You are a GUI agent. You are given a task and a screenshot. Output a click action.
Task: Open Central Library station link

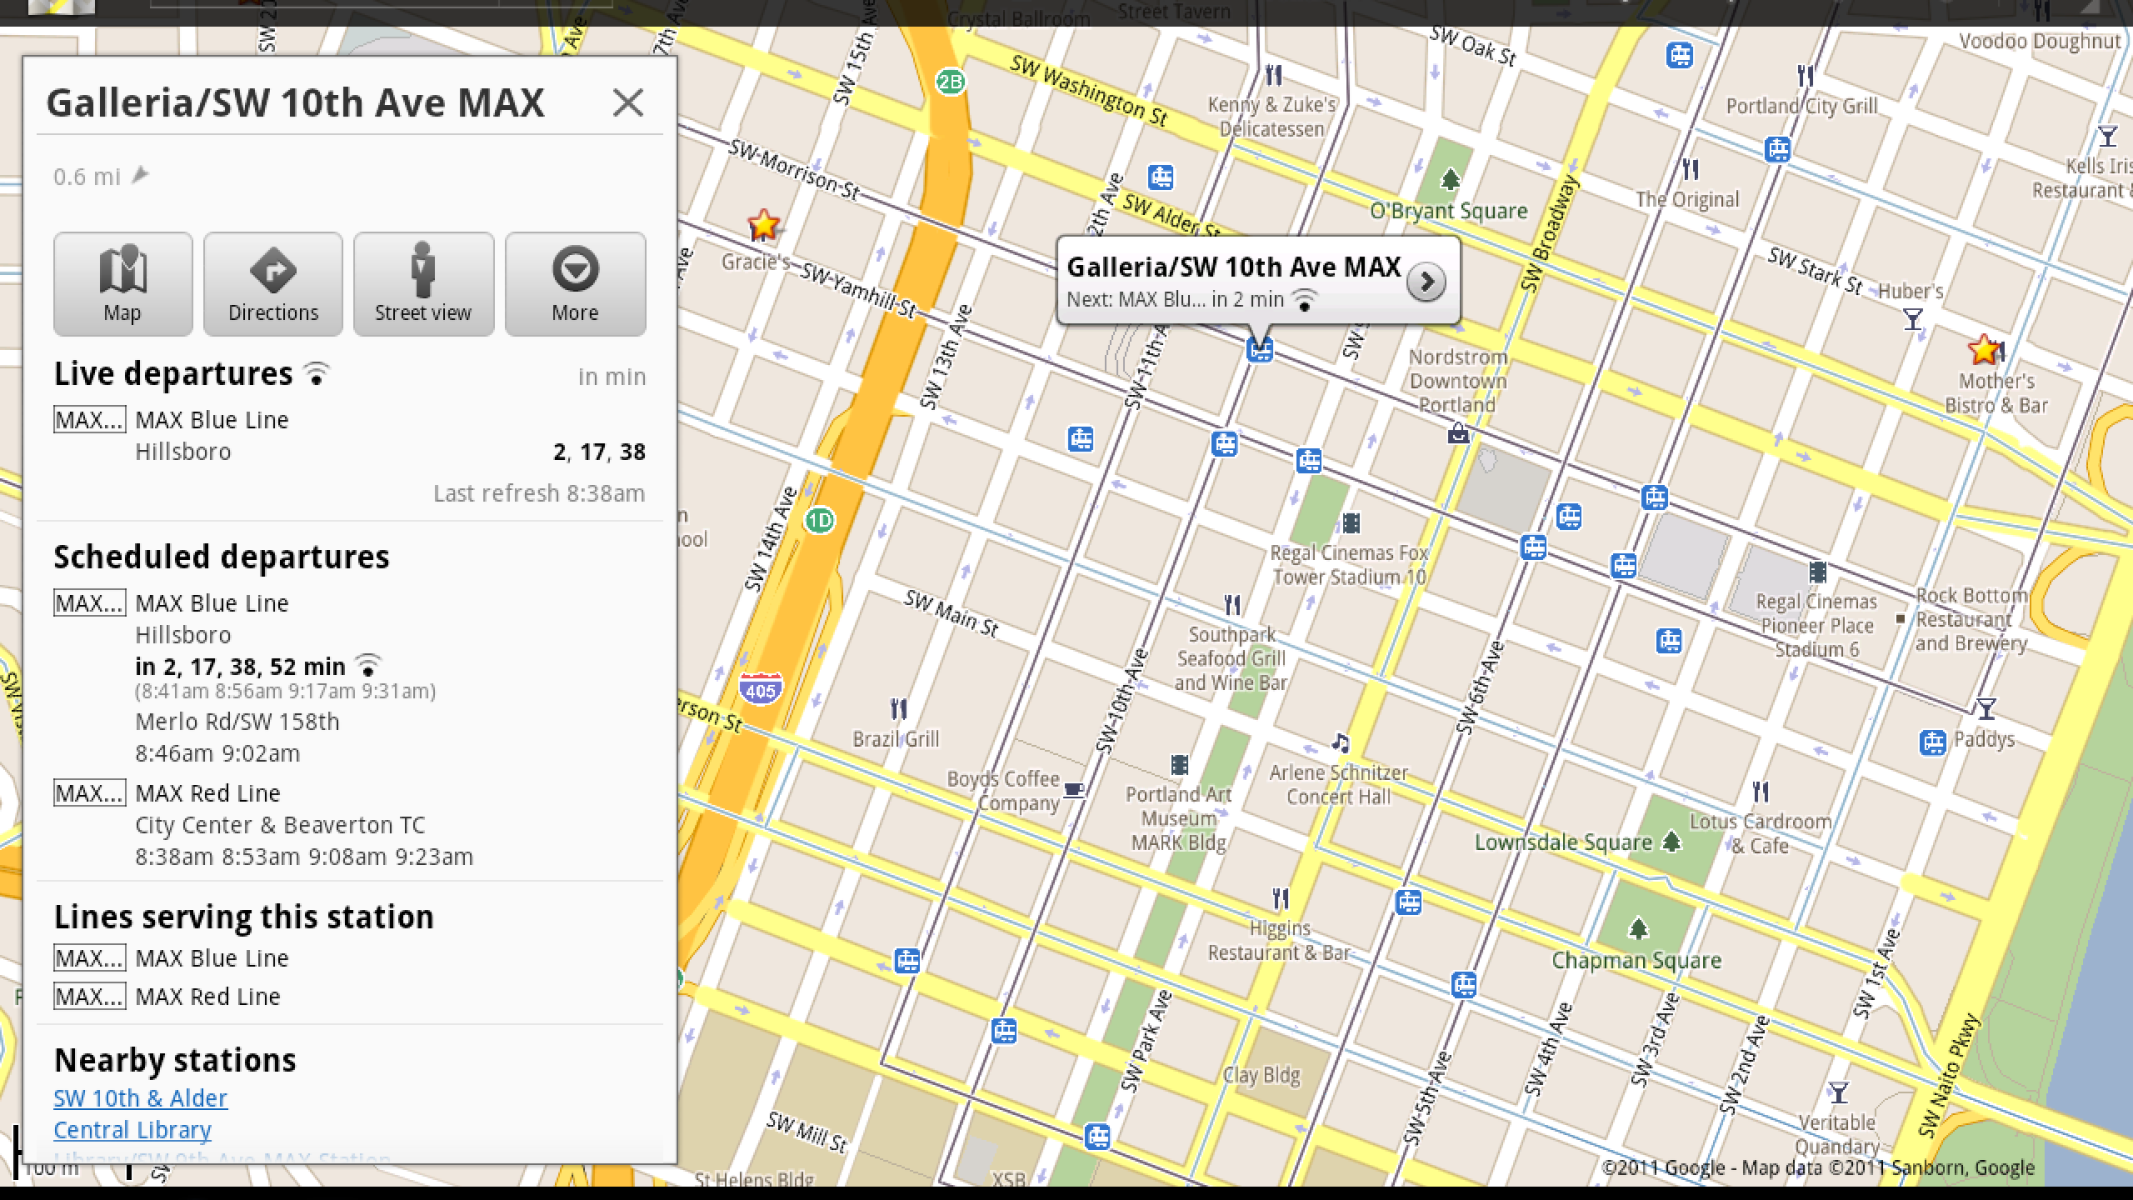pyautogui.click(x=132, y=1130)
